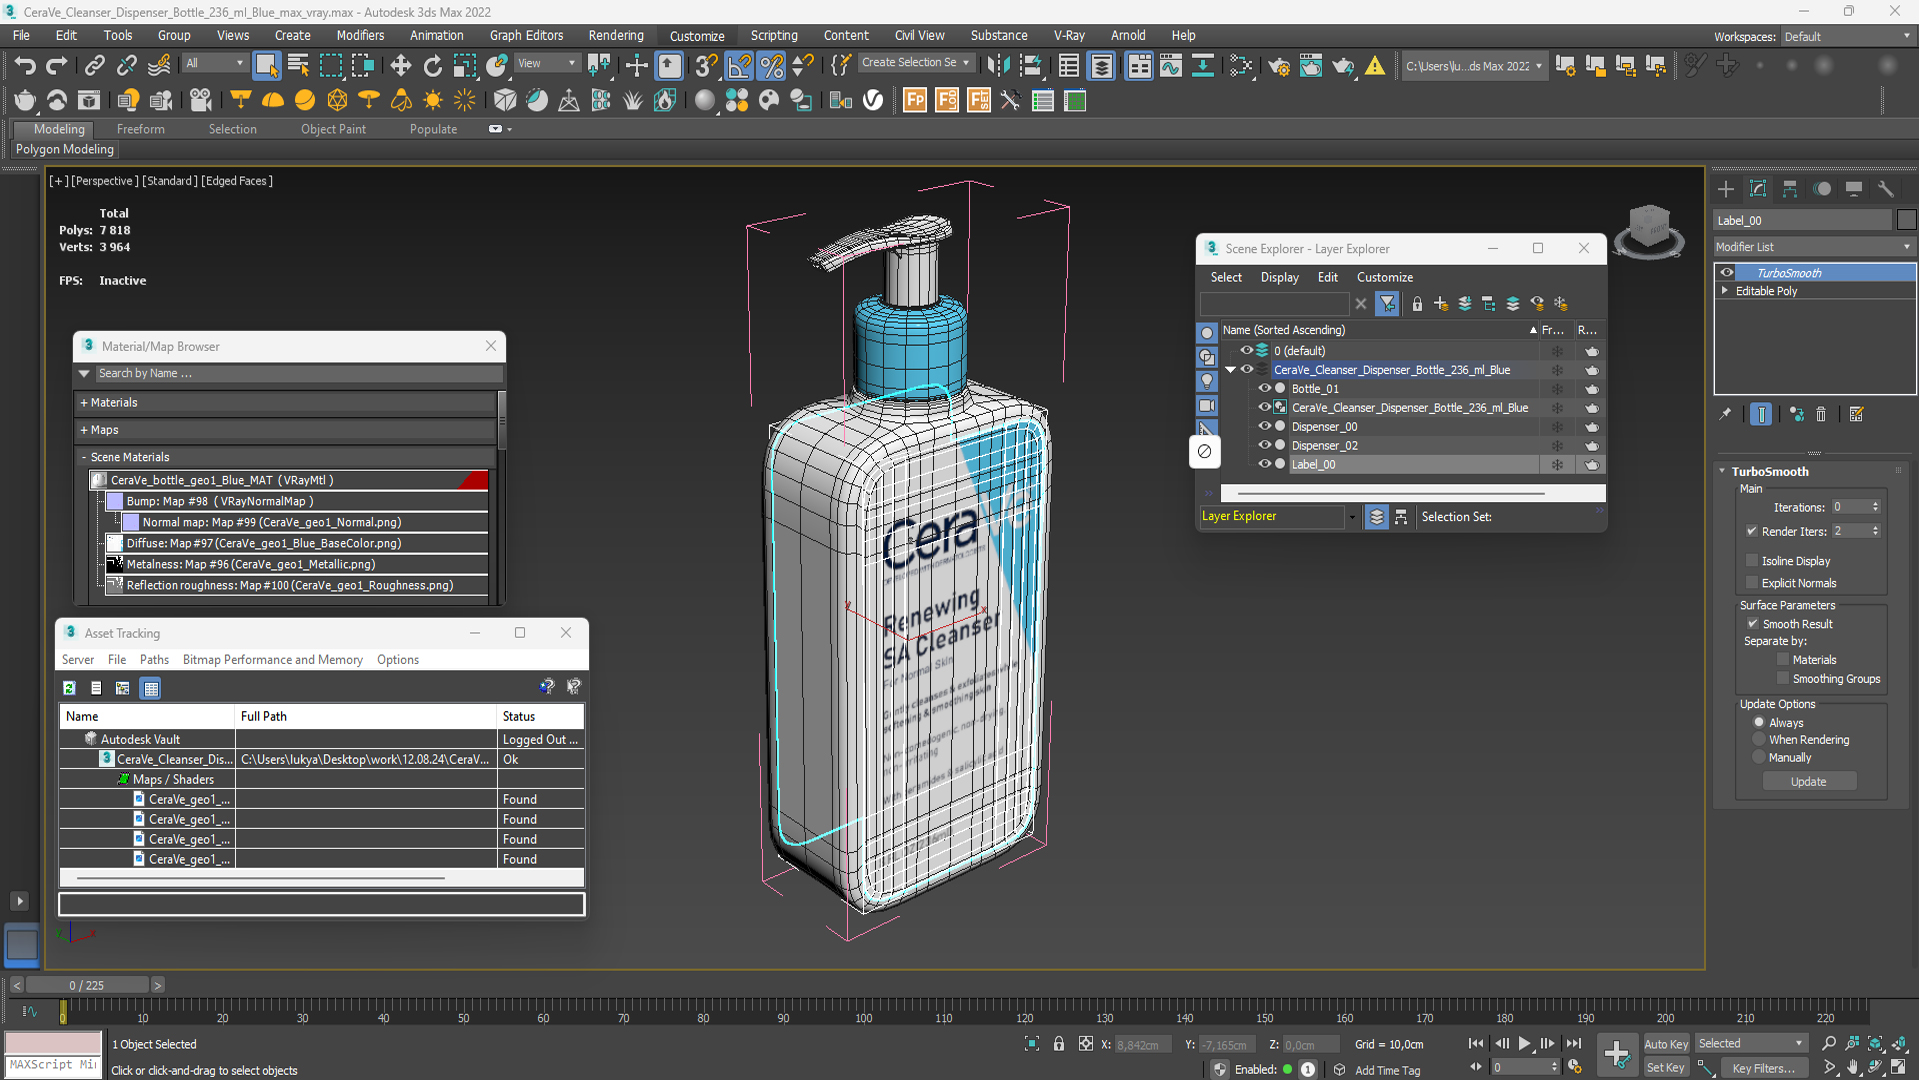Screen dimensions: 1920x1080
Task: Open the Rendering menu
Action: 616,36
